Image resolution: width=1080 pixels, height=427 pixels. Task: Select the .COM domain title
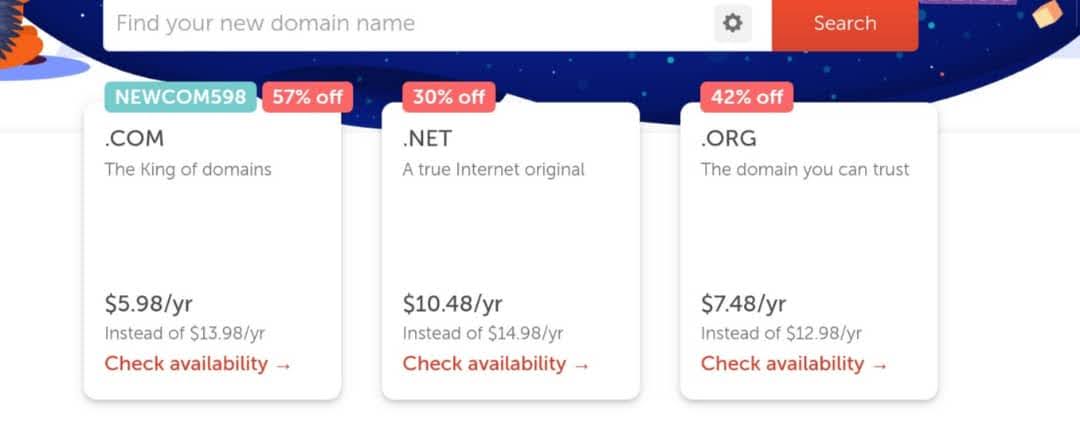[x=134, y=139]
